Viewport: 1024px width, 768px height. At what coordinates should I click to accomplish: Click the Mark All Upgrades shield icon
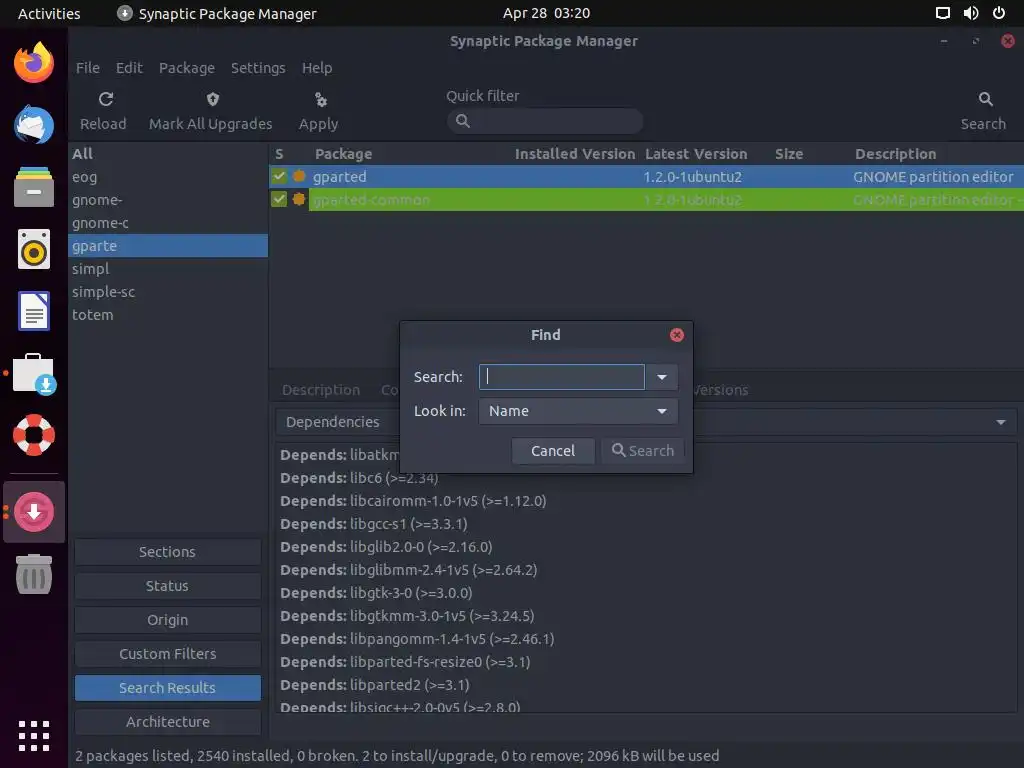coord(212,99)
